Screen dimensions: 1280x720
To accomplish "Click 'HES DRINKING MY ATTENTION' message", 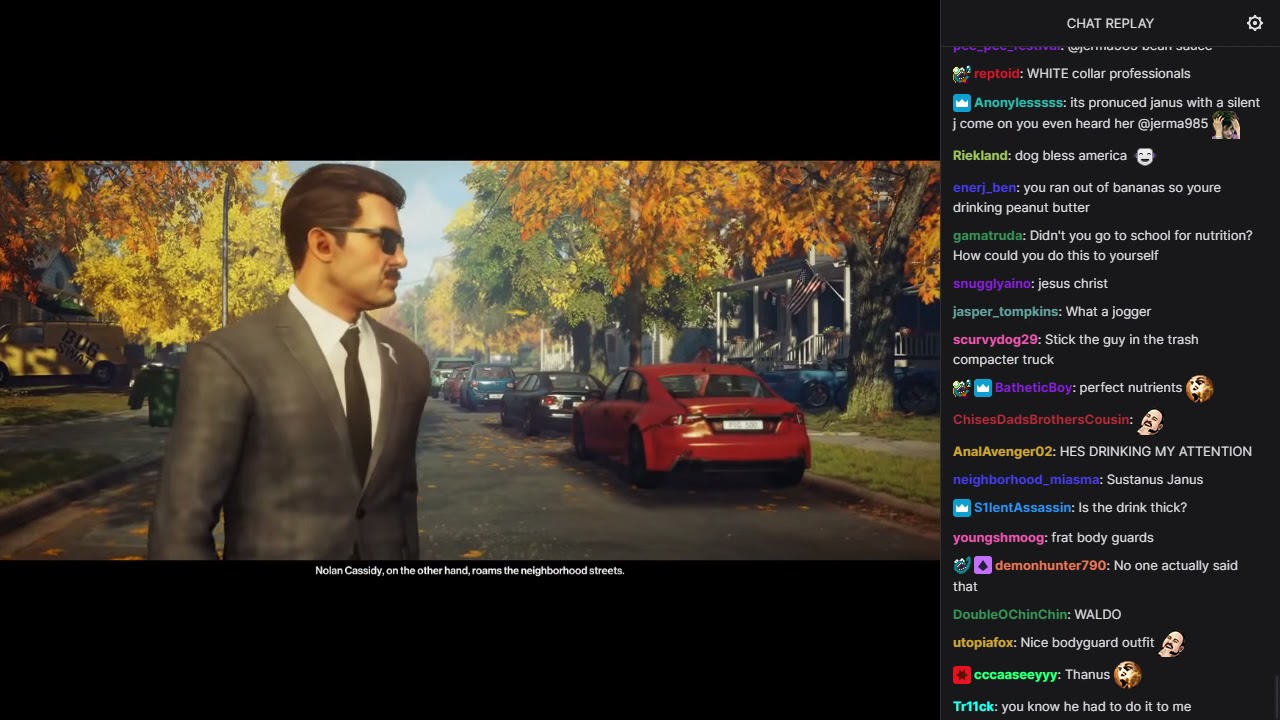I will click(1155, 452).
